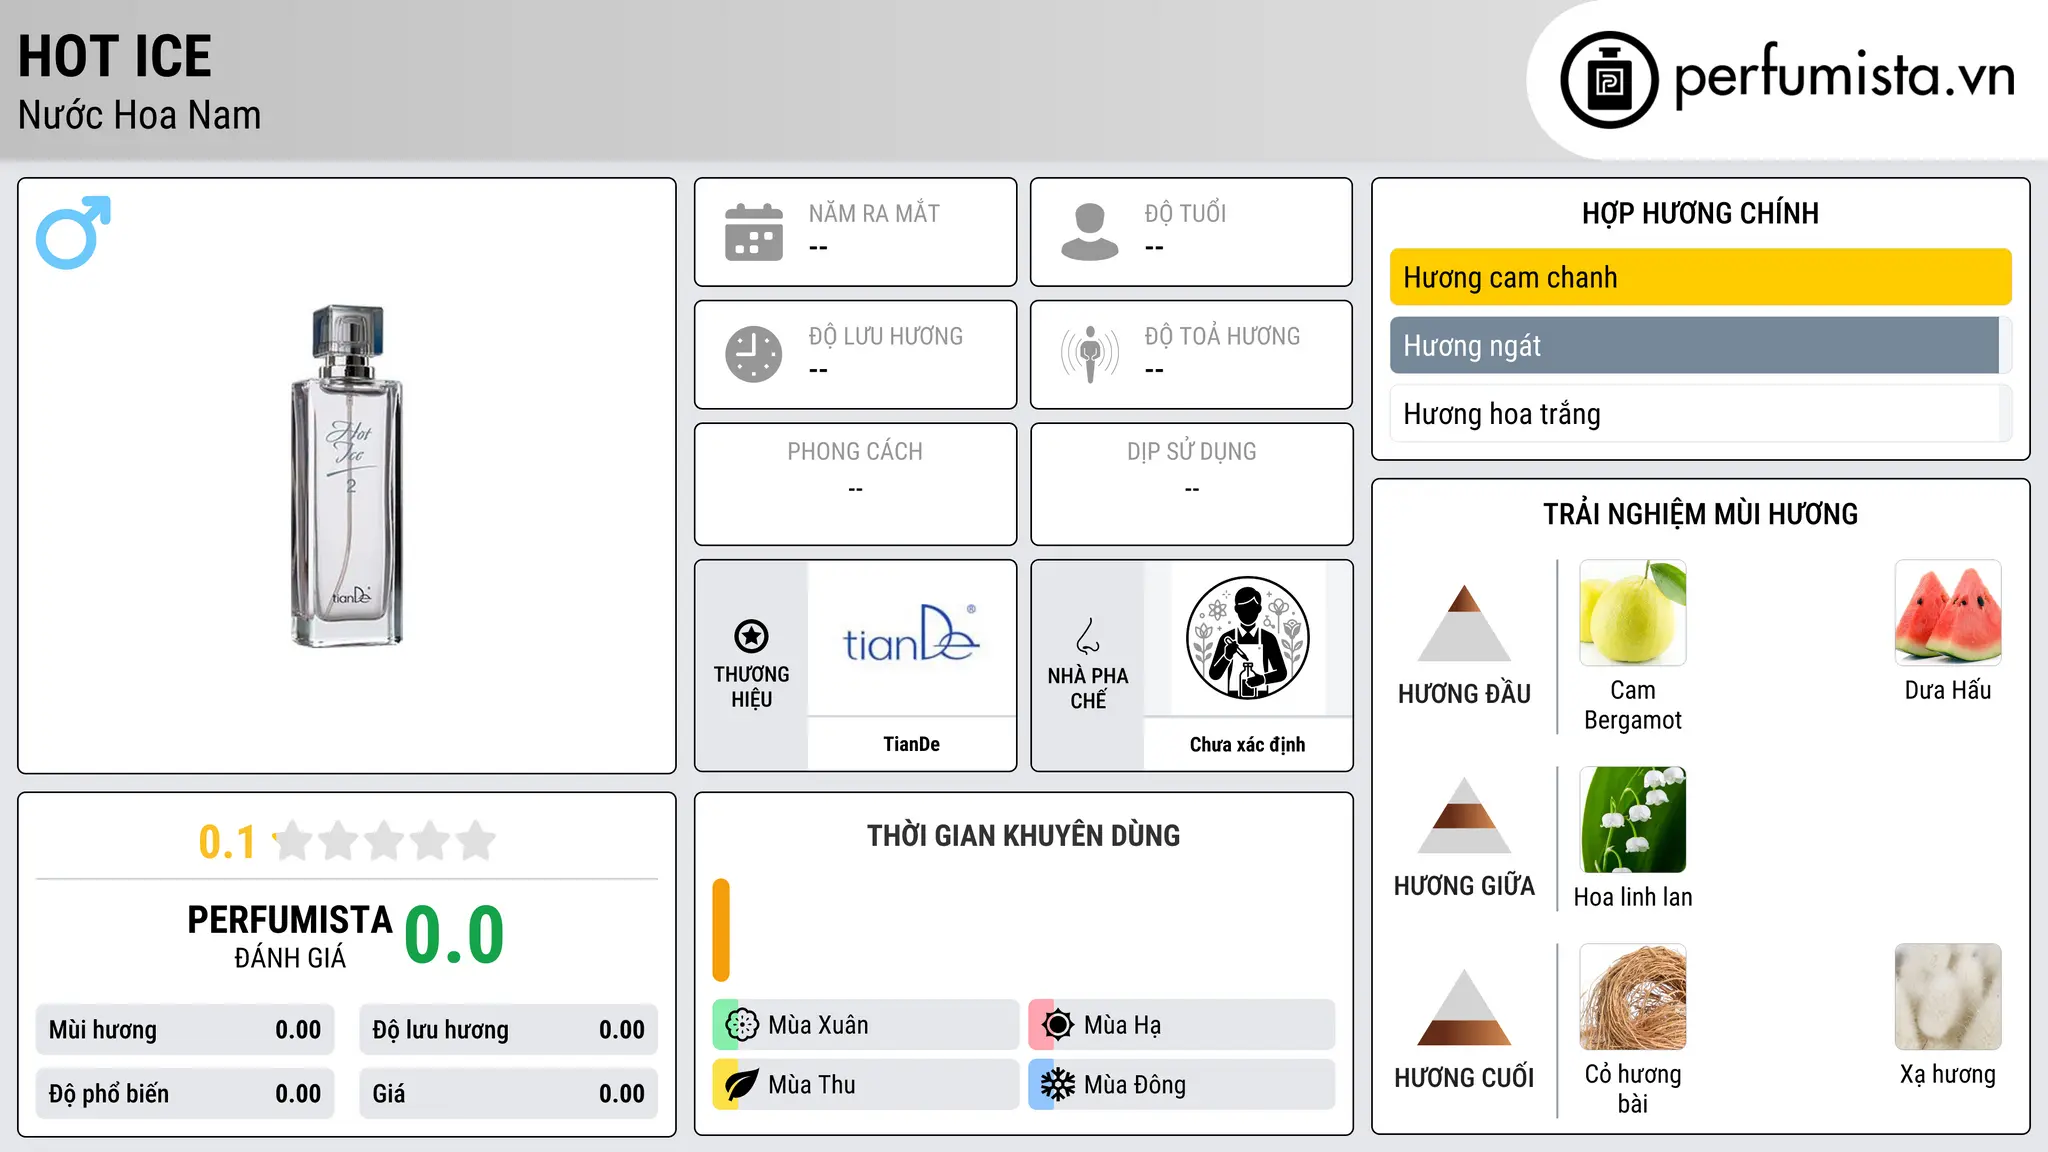Image resolution: width=2048 pixels, height=1152 pixels.
Task: Click the Độ phổ biến 0.00 score row
Action: (185, 1094)
